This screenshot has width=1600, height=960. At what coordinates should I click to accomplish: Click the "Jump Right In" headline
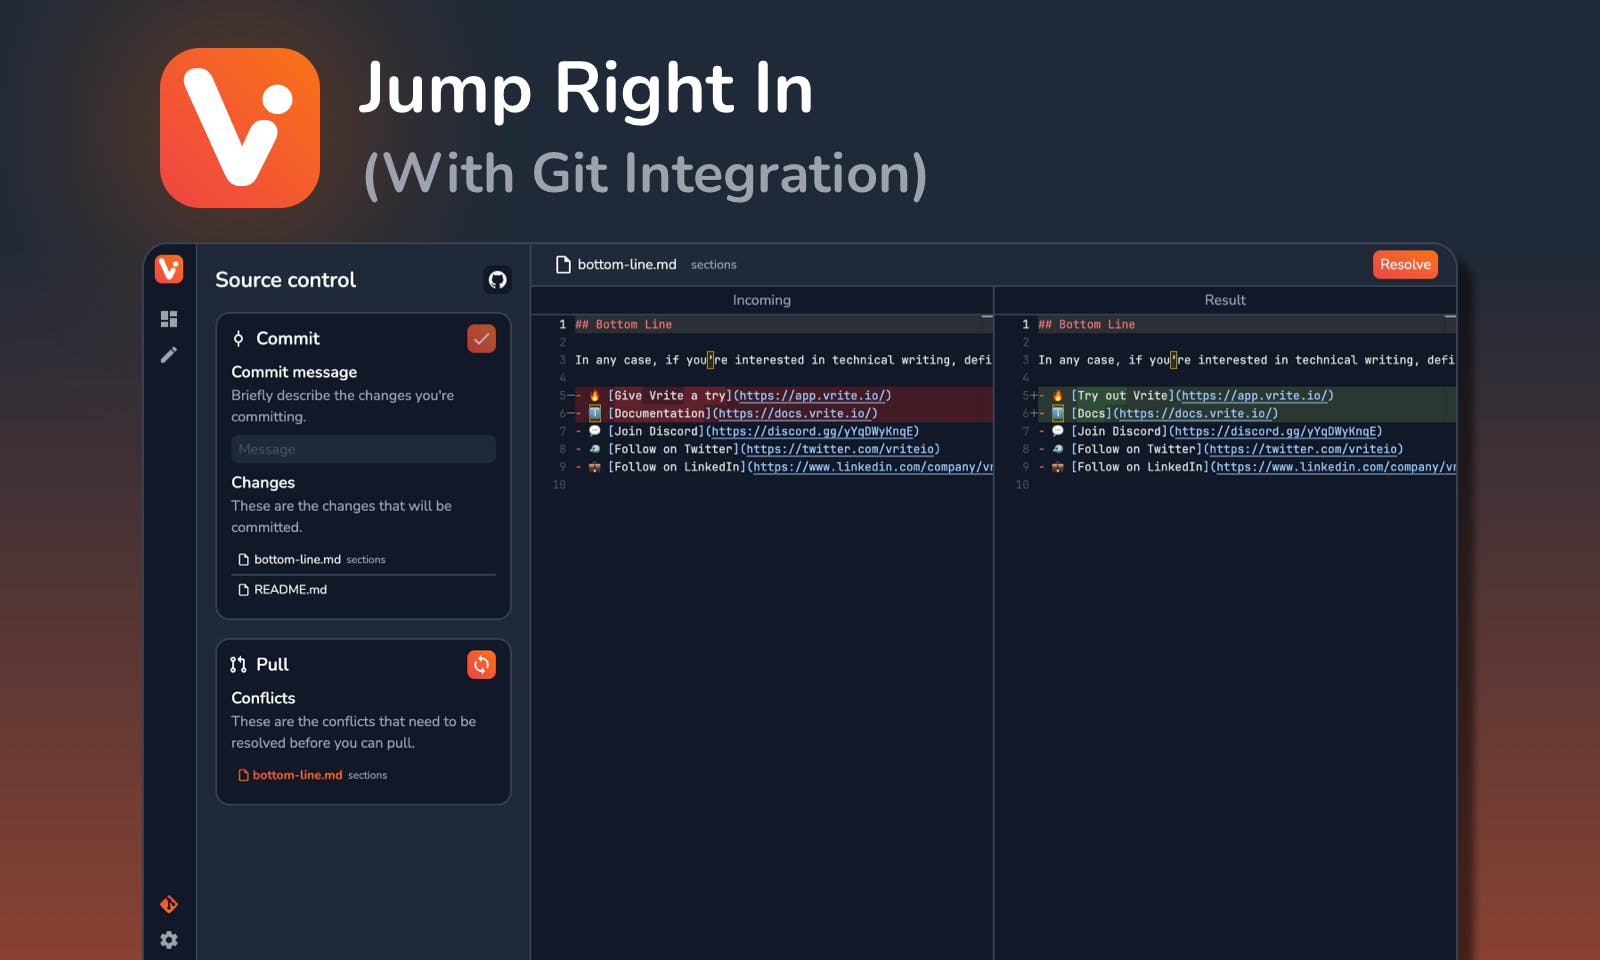(x=586, y=90)
